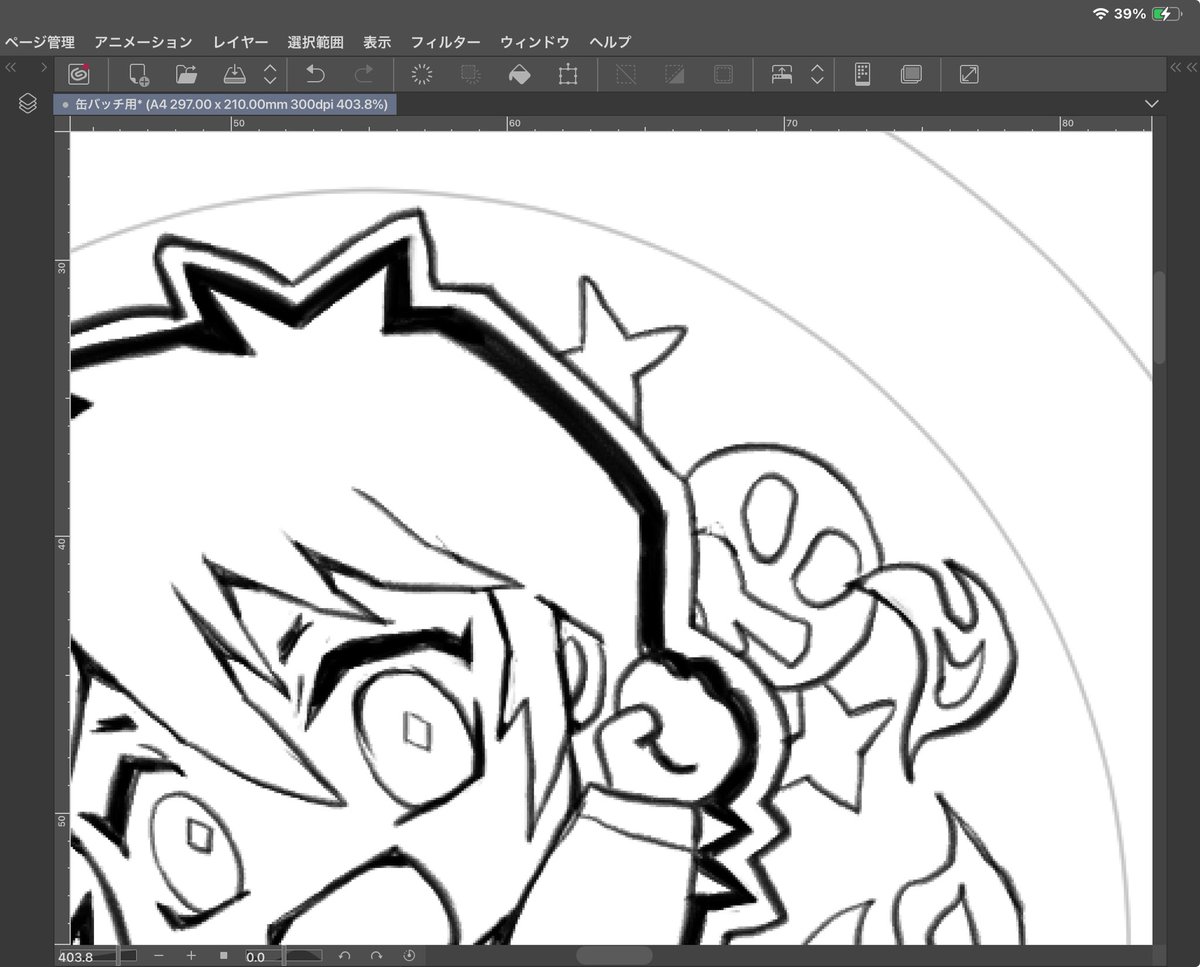Zoom out with minus button
1200x967 pixels.
click(x=159, y=956)
